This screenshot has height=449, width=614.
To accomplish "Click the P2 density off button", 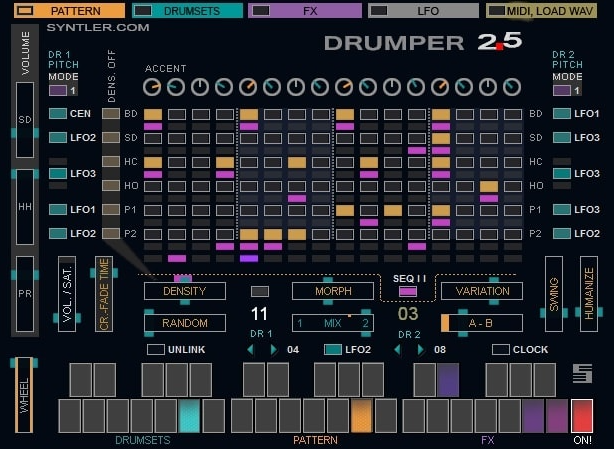I will click(111, 233).
